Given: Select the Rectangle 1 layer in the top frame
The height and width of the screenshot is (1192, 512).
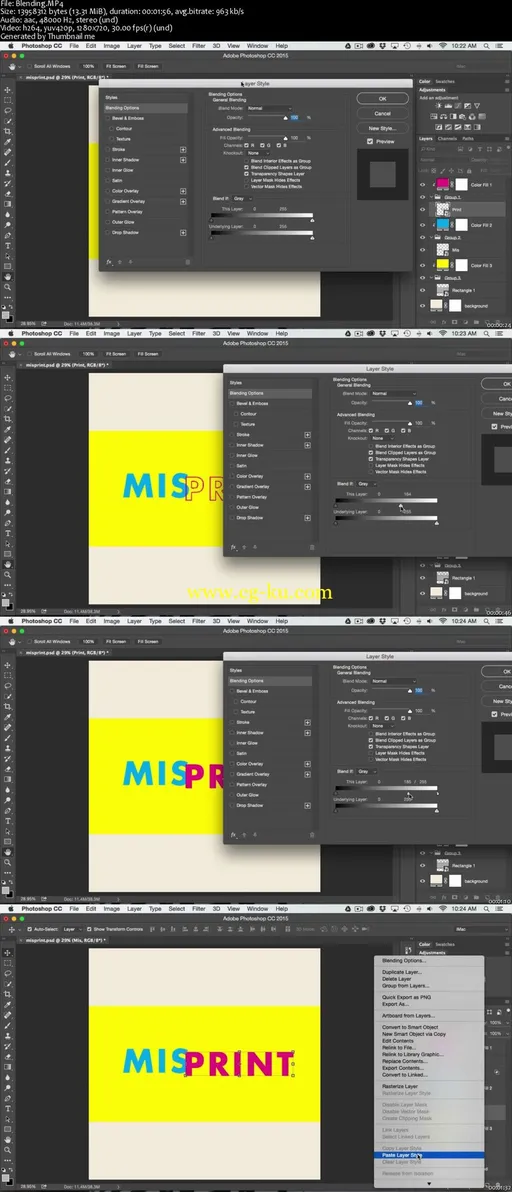Looking at the screenshot, I should pos(464,290).
